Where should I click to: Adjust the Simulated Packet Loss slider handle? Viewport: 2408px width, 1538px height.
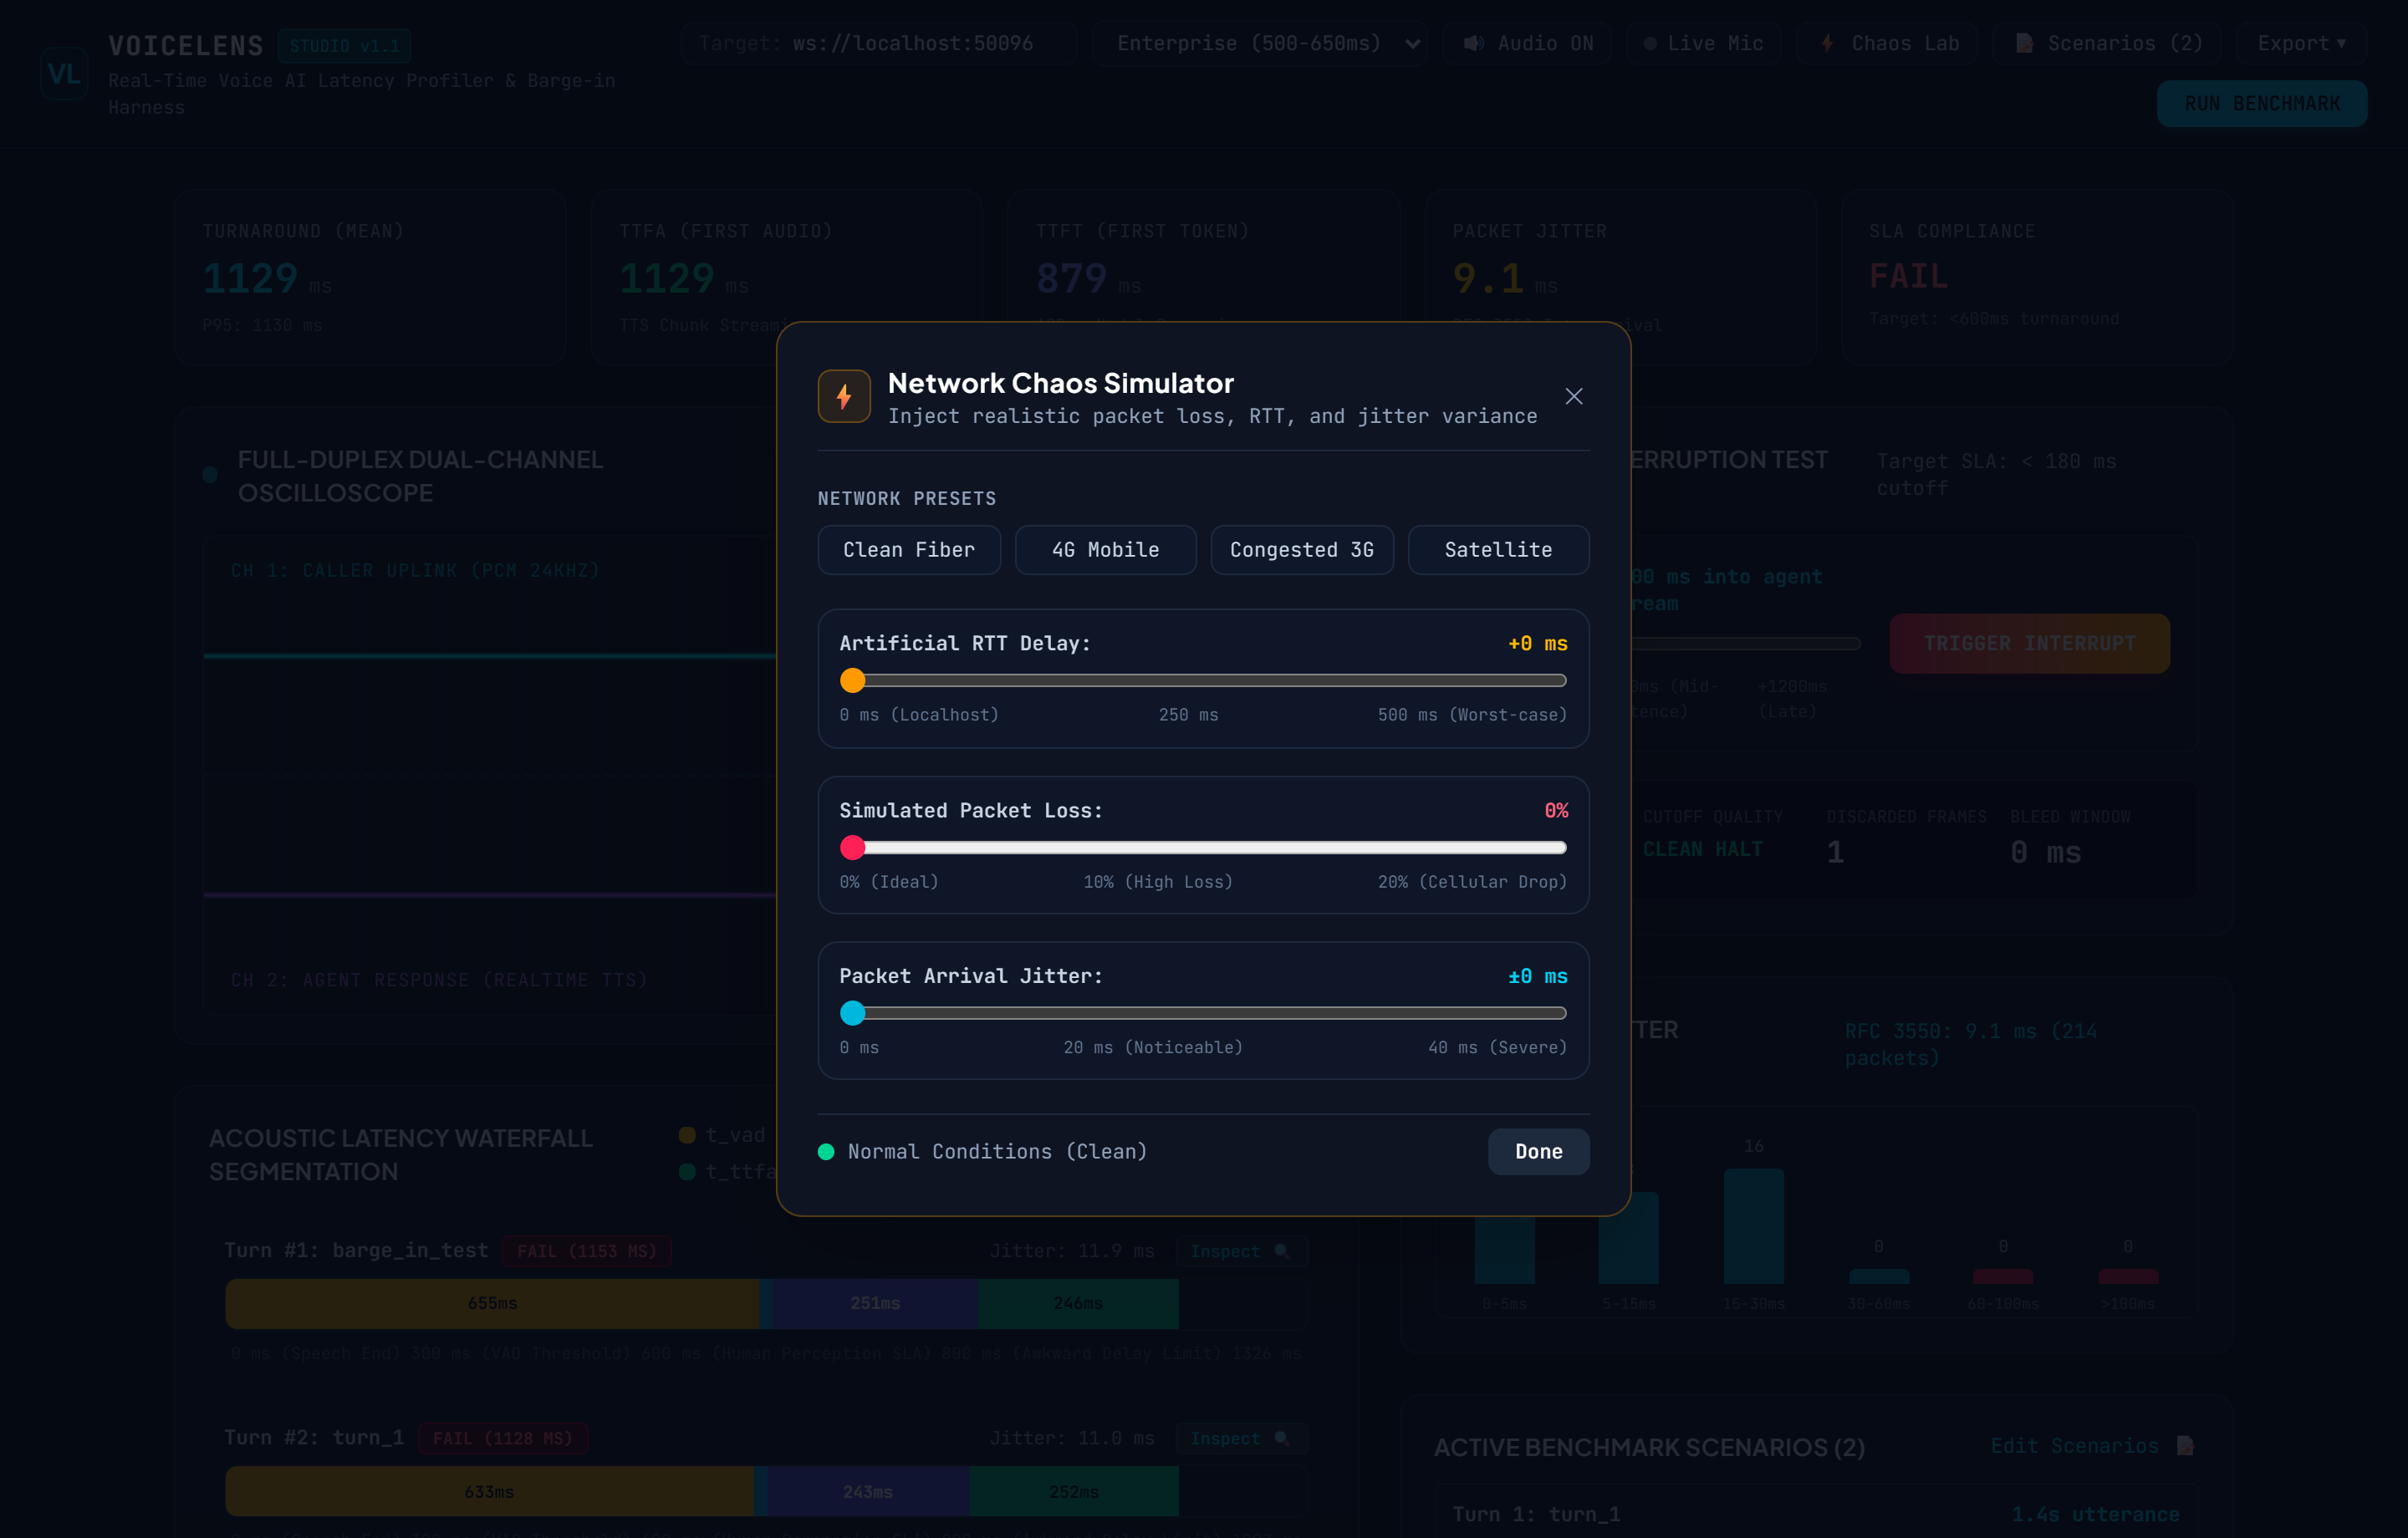853,848
